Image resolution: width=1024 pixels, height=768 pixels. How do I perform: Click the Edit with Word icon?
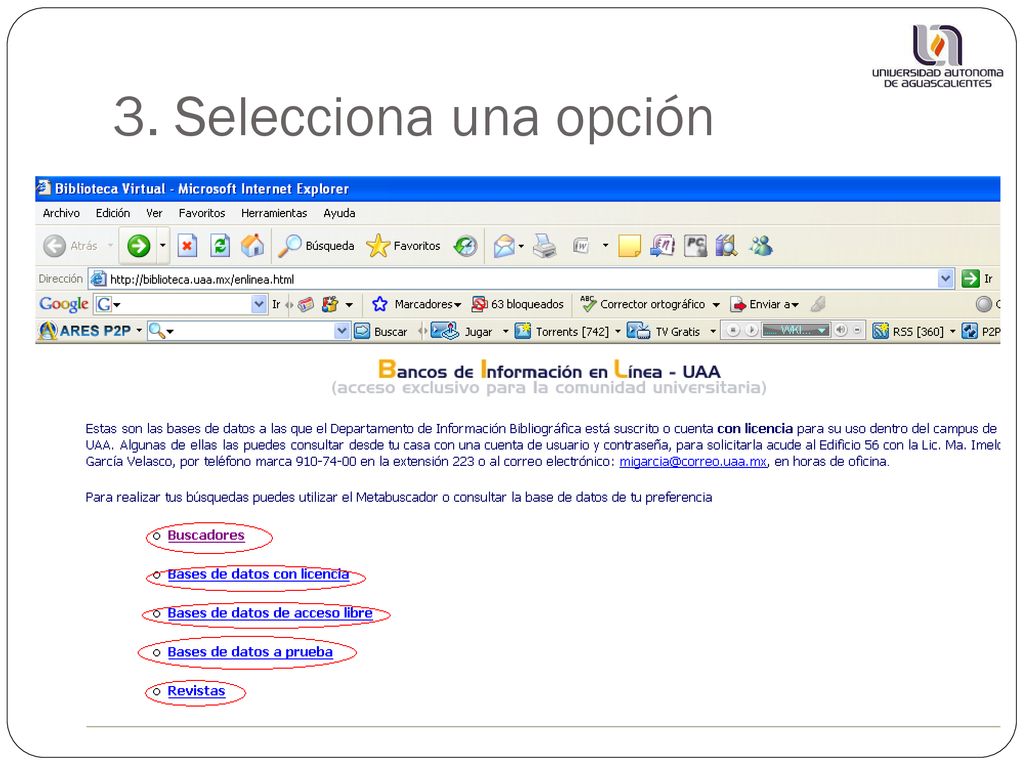[581, 246]
